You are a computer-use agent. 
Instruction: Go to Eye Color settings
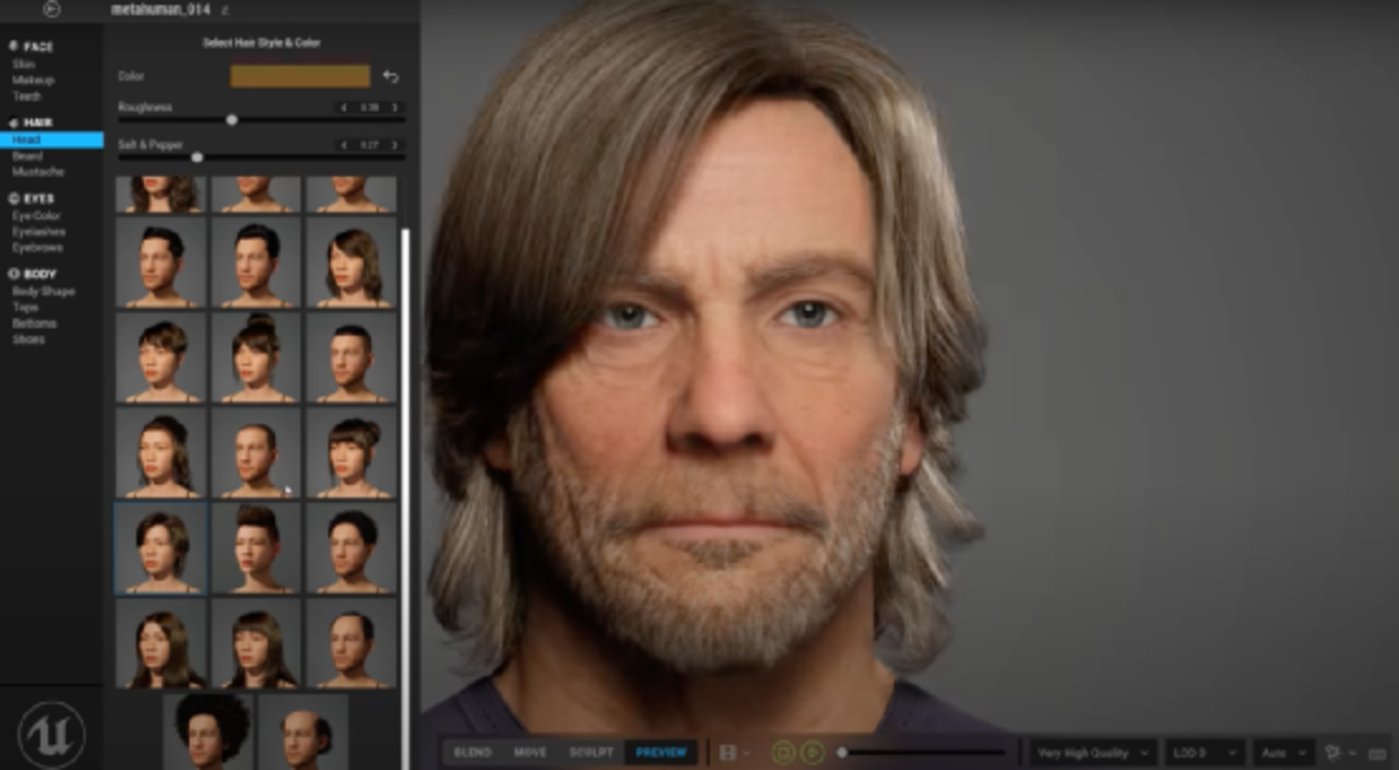click(x=37, y=216)
